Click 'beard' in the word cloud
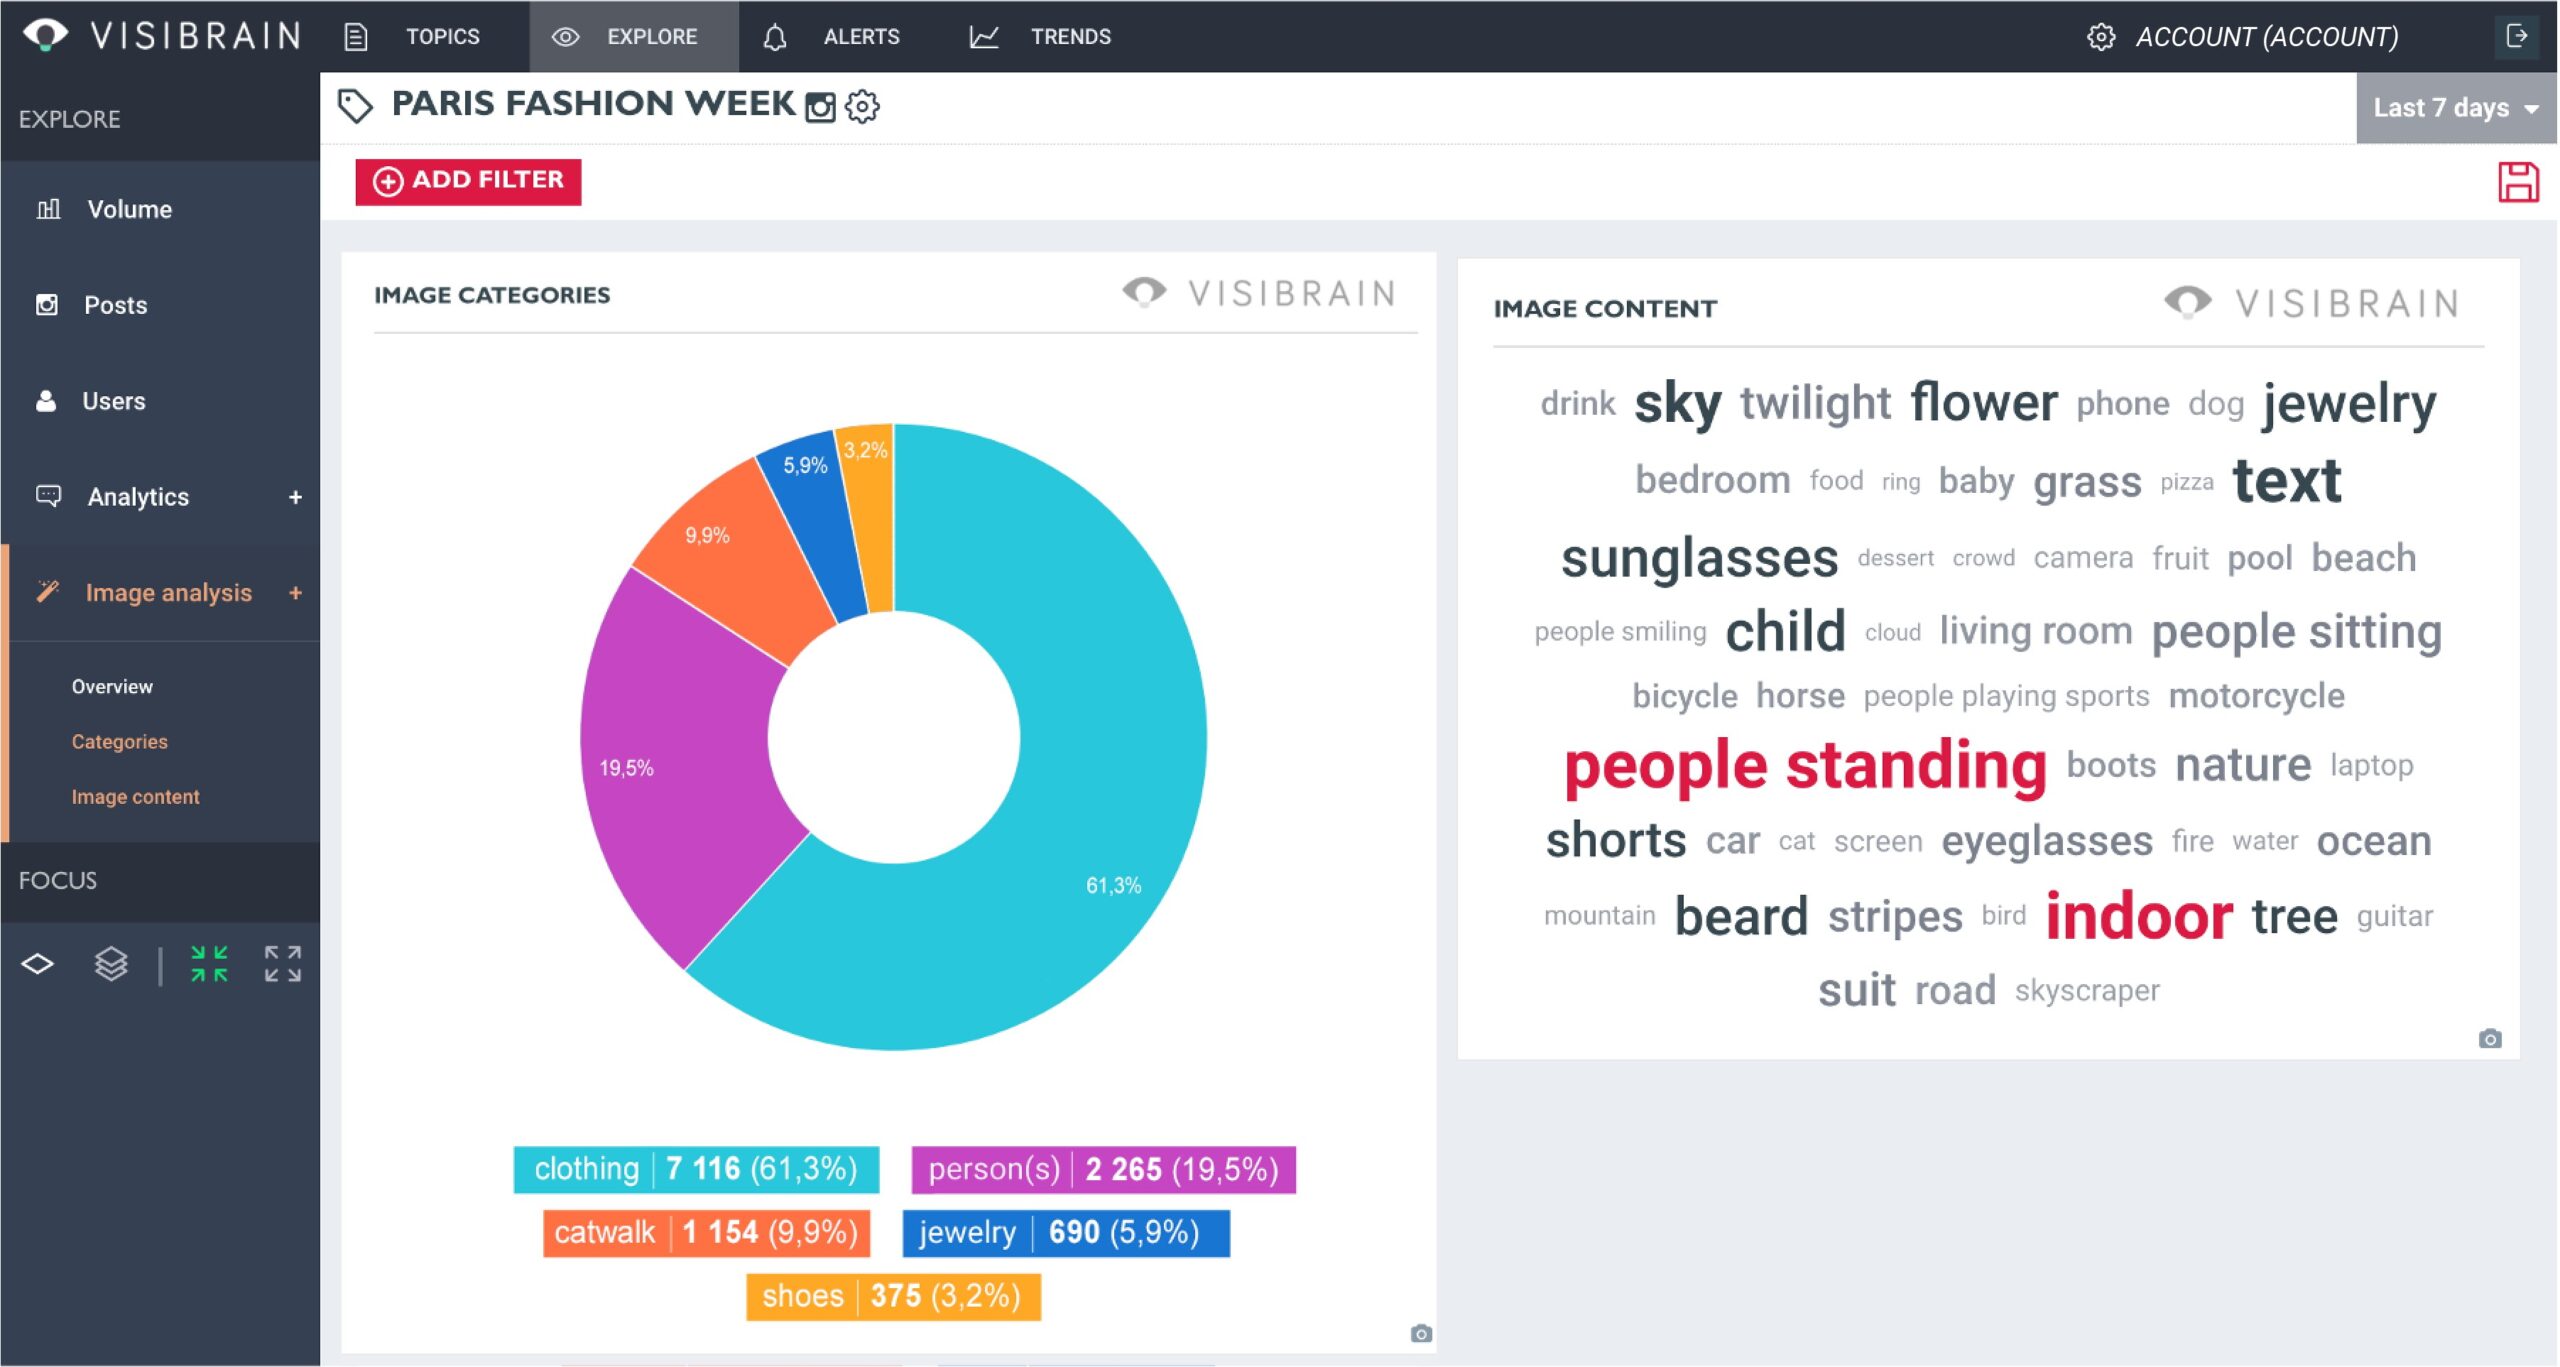This screenshot has width=2560, height=1367. (x=1741, y=917)
